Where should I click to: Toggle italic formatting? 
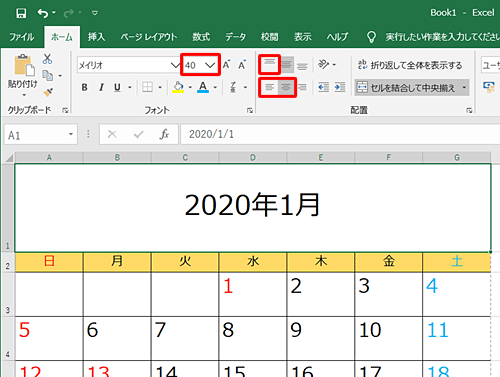(x=101, y=87)
